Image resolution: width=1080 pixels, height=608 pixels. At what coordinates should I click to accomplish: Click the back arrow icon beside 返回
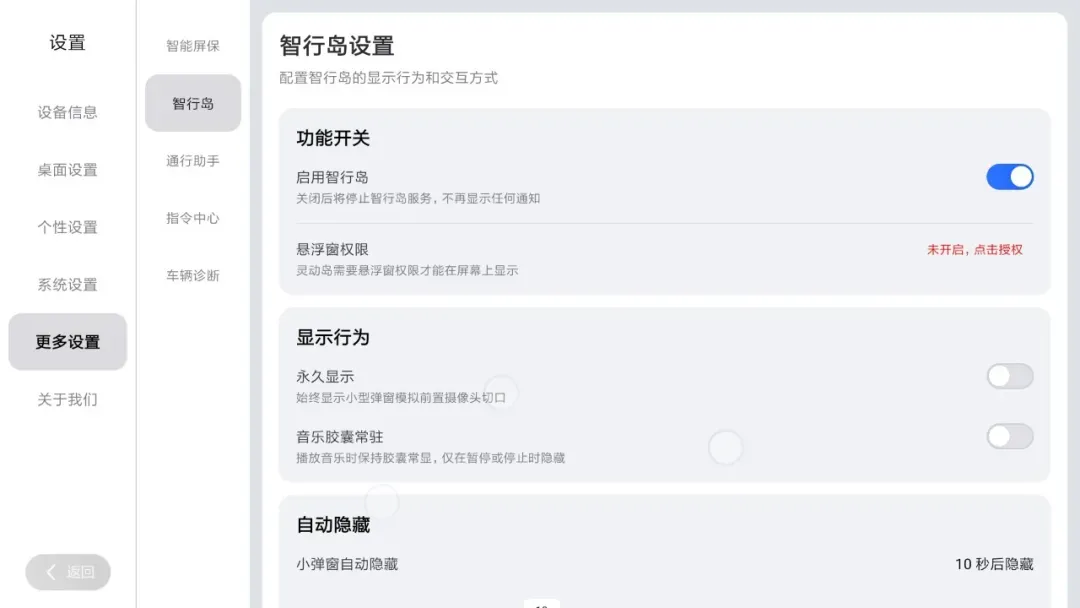51,572
